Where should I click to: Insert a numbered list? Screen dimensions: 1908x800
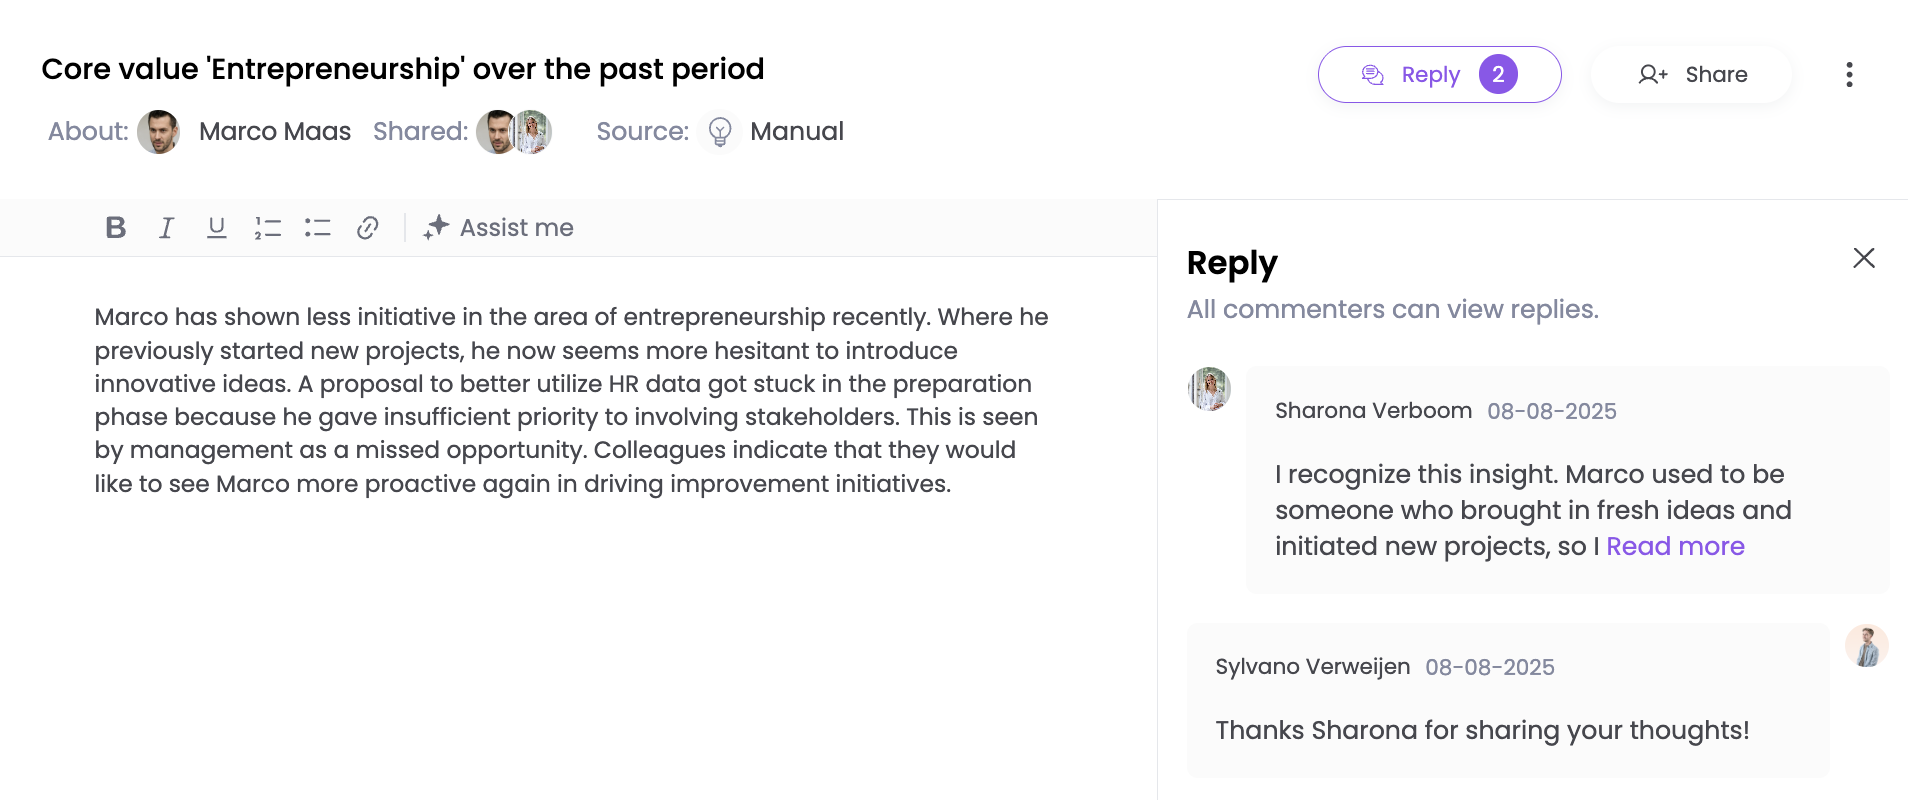[x=267, y=228]
